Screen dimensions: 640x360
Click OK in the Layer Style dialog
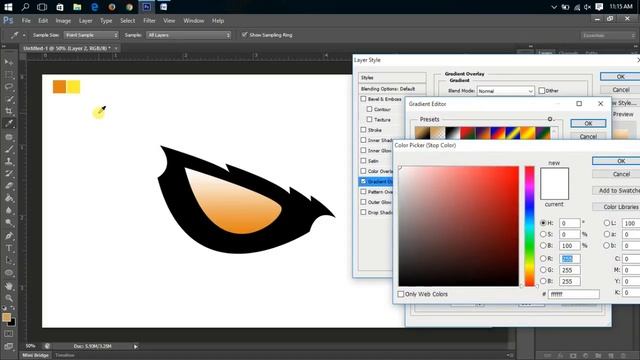[x=620, y=77]
